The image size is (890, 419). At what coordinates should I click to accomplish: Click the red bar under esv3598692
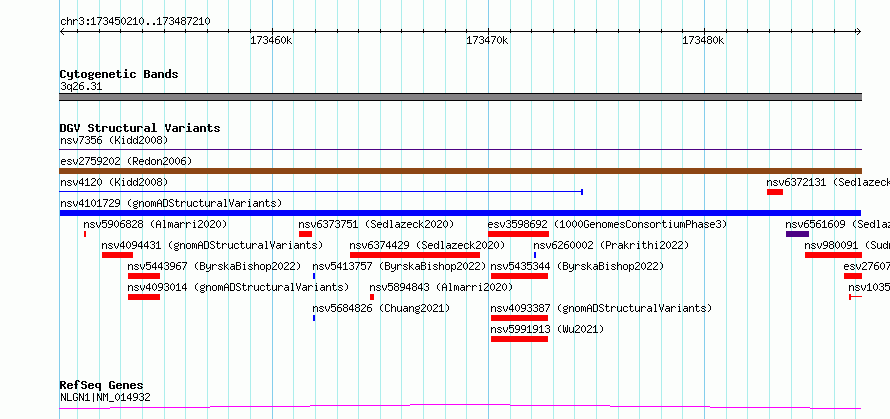tap(518, 234)
